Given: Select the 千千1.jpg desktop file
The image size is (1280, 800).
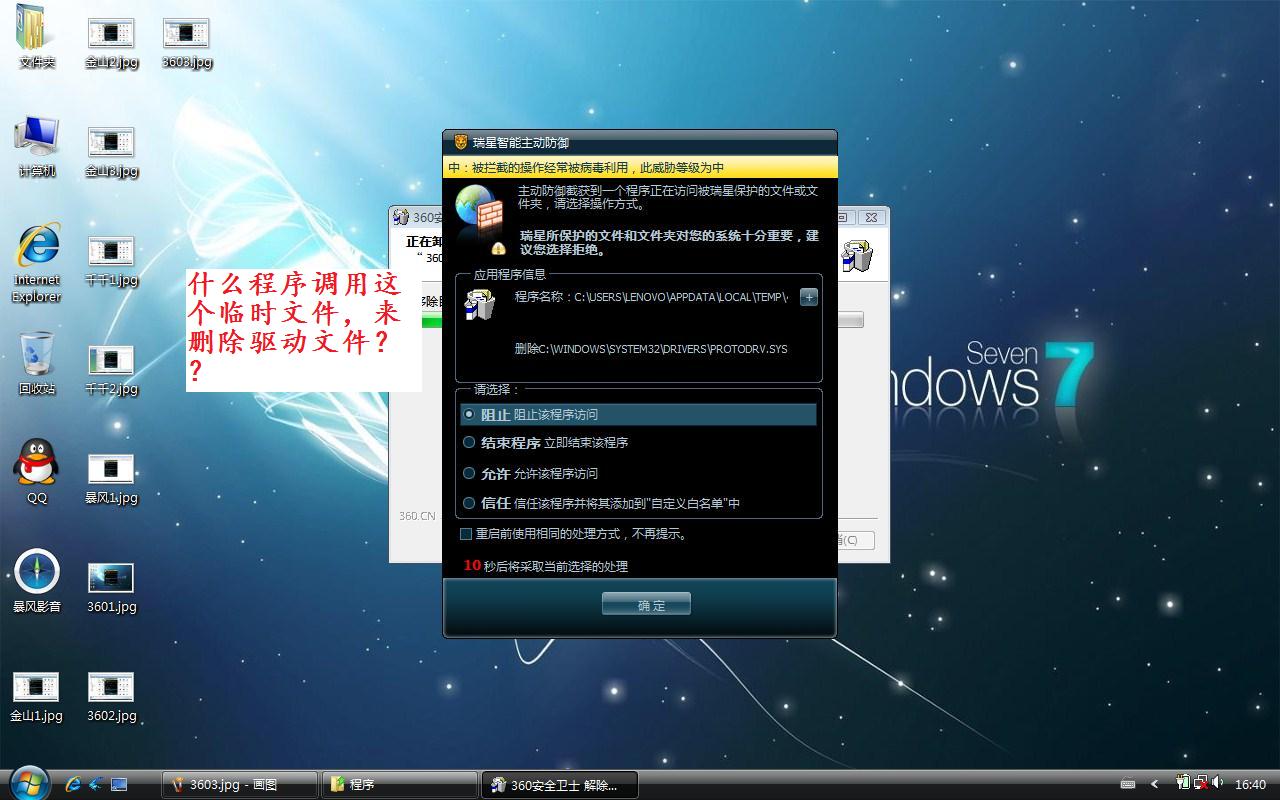Looking at the screenshot, I should pos(111,261).
